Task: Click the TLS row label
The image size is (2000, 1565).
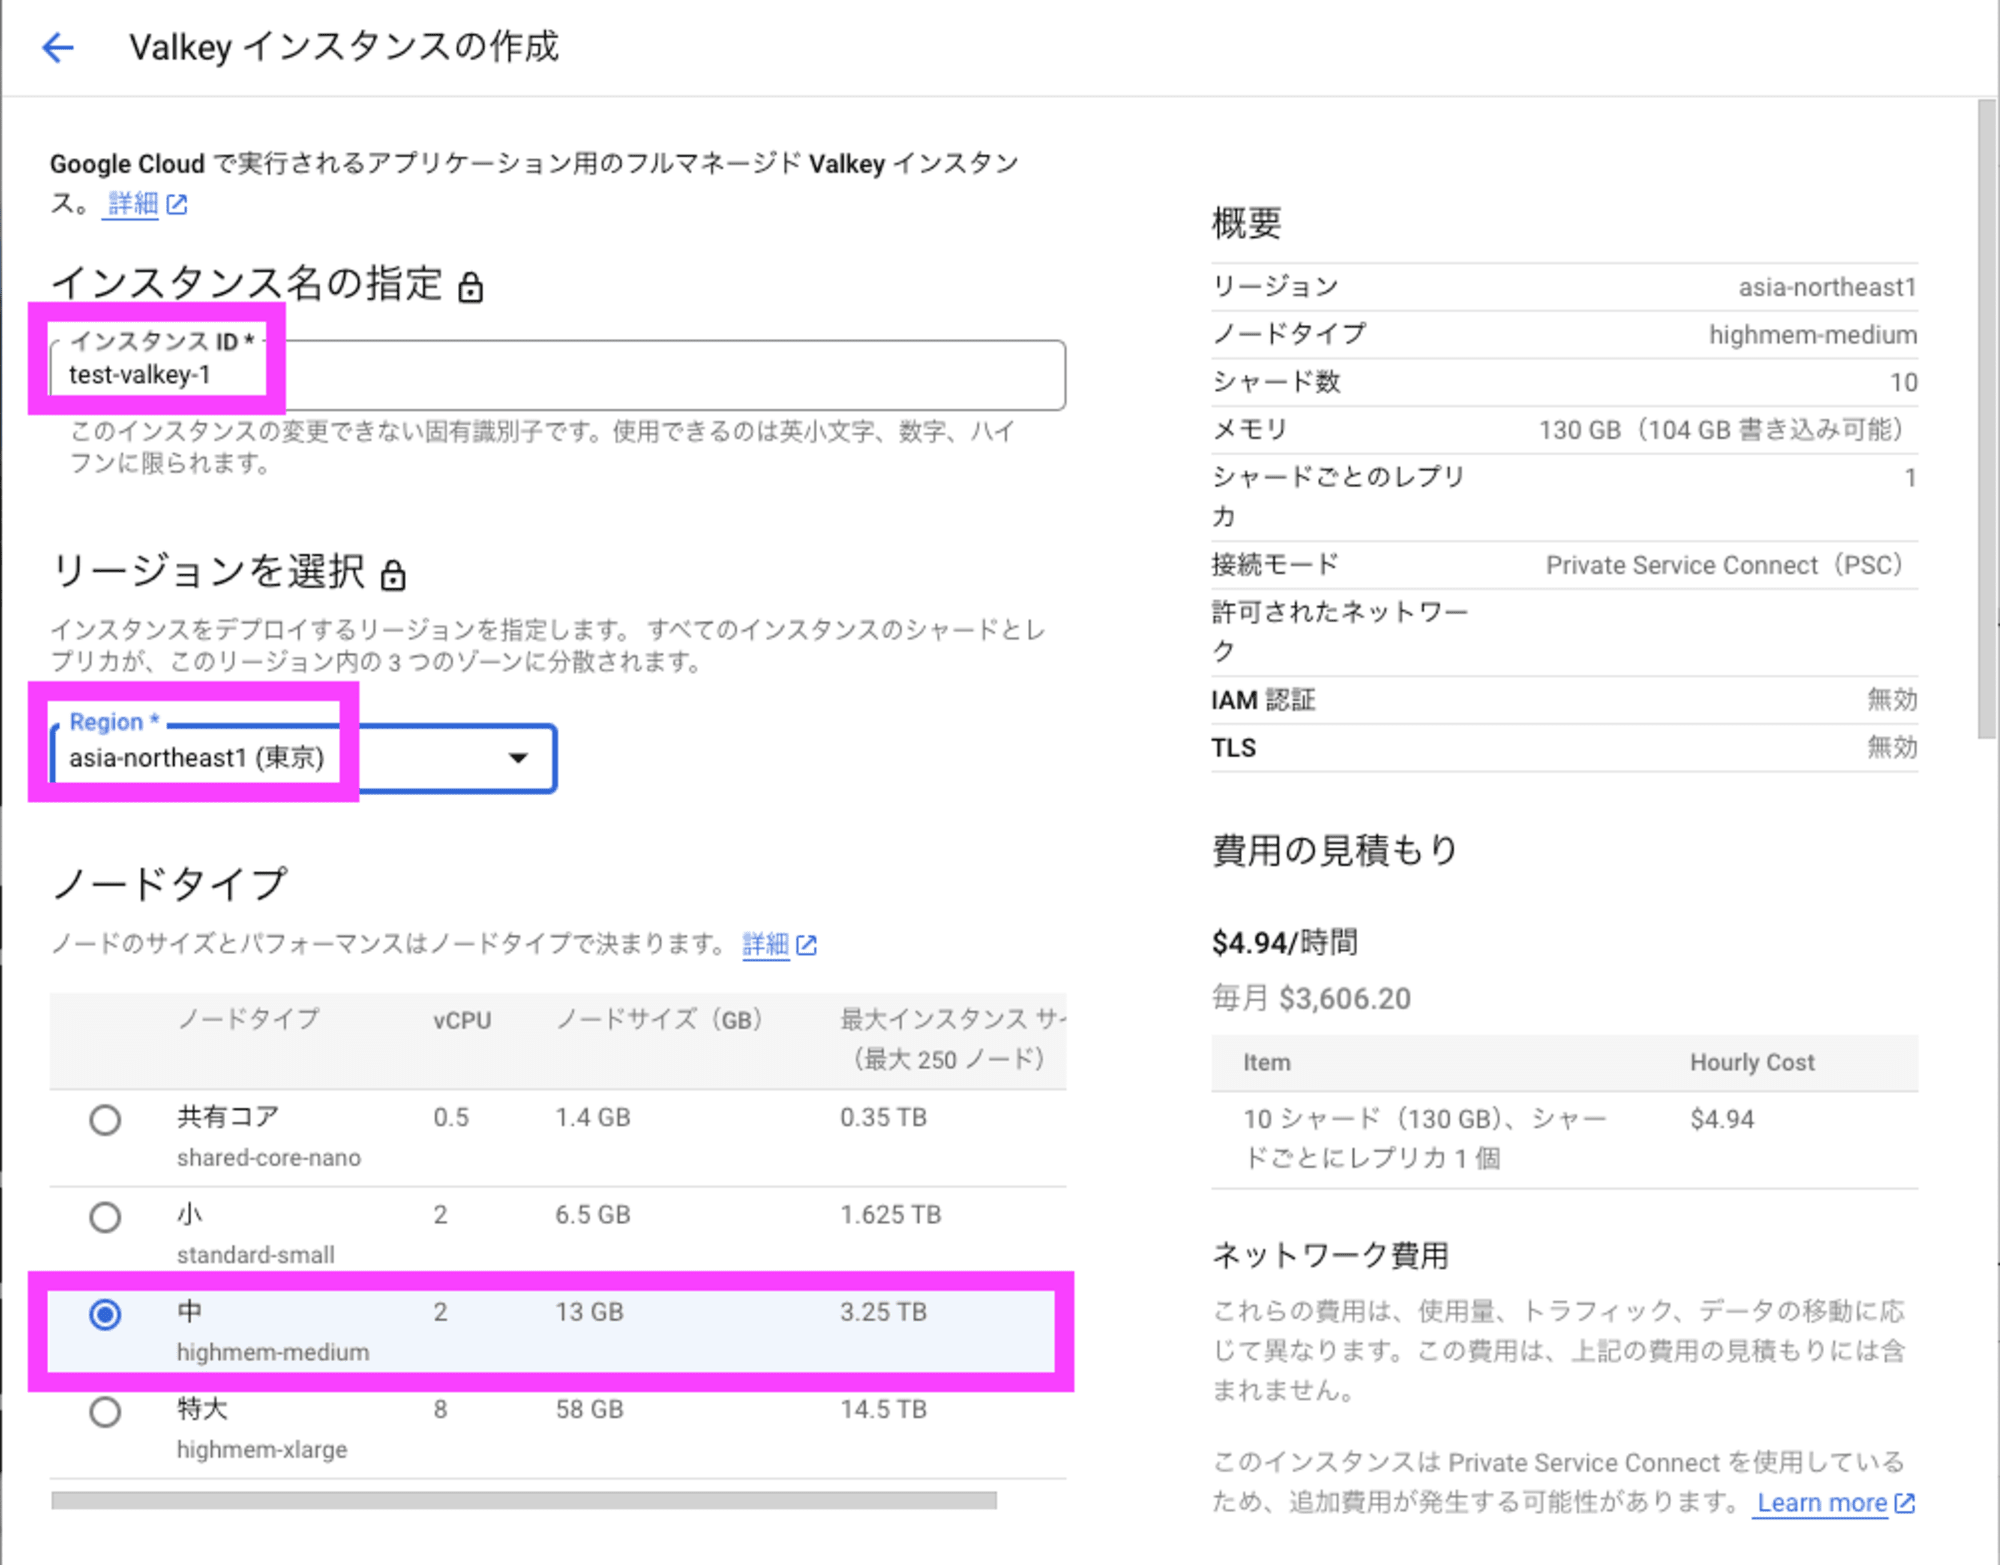Action: 1233,748
